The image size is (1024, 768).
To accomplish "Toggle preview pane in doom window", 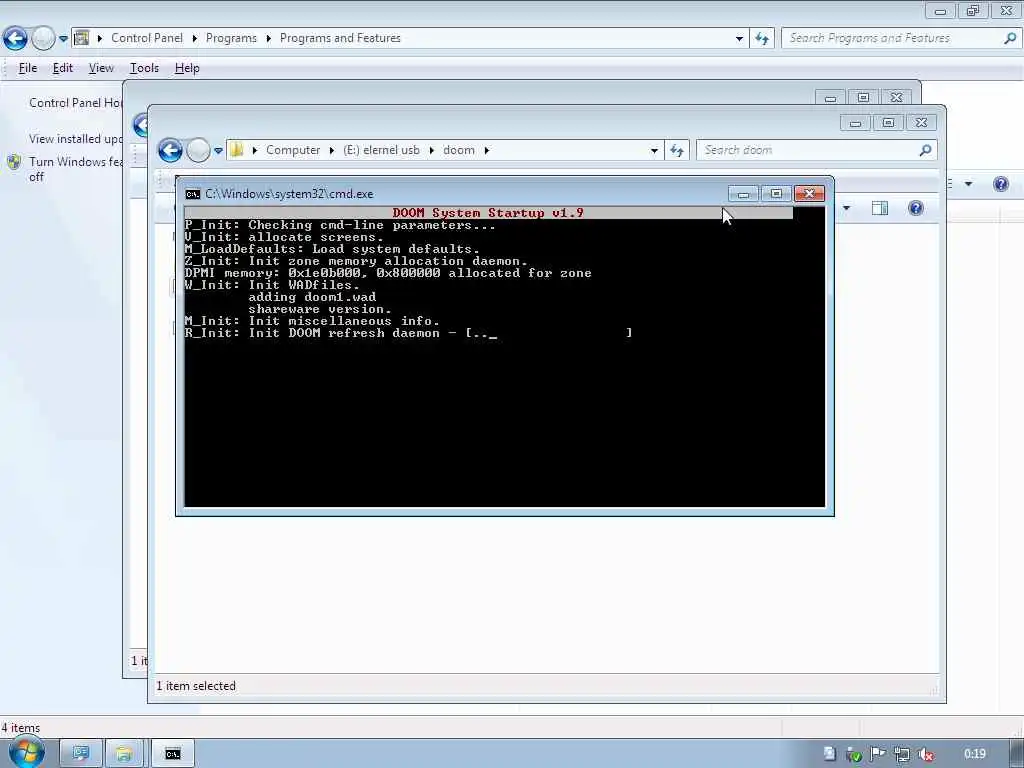I will pyautogui.click(x=880, y=208).
